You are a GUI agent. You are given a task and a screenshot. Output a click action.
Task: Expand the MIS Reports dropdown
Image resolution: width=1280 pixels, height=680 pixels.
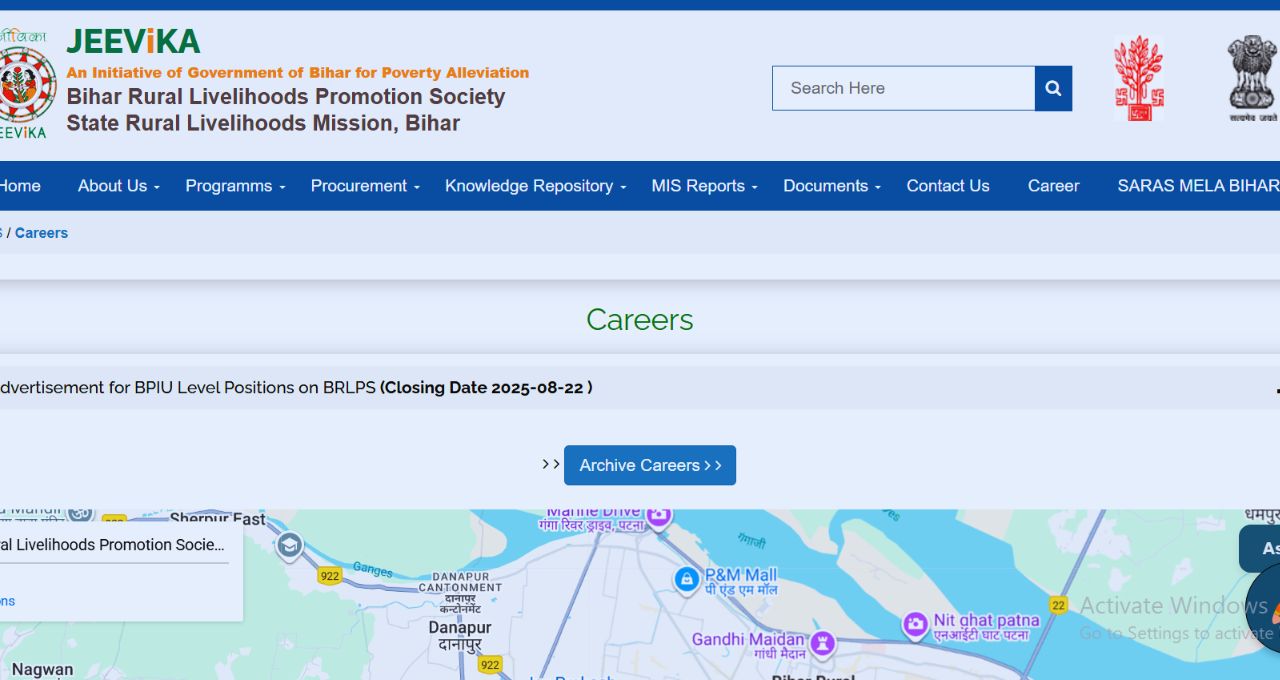coord(704,186)
